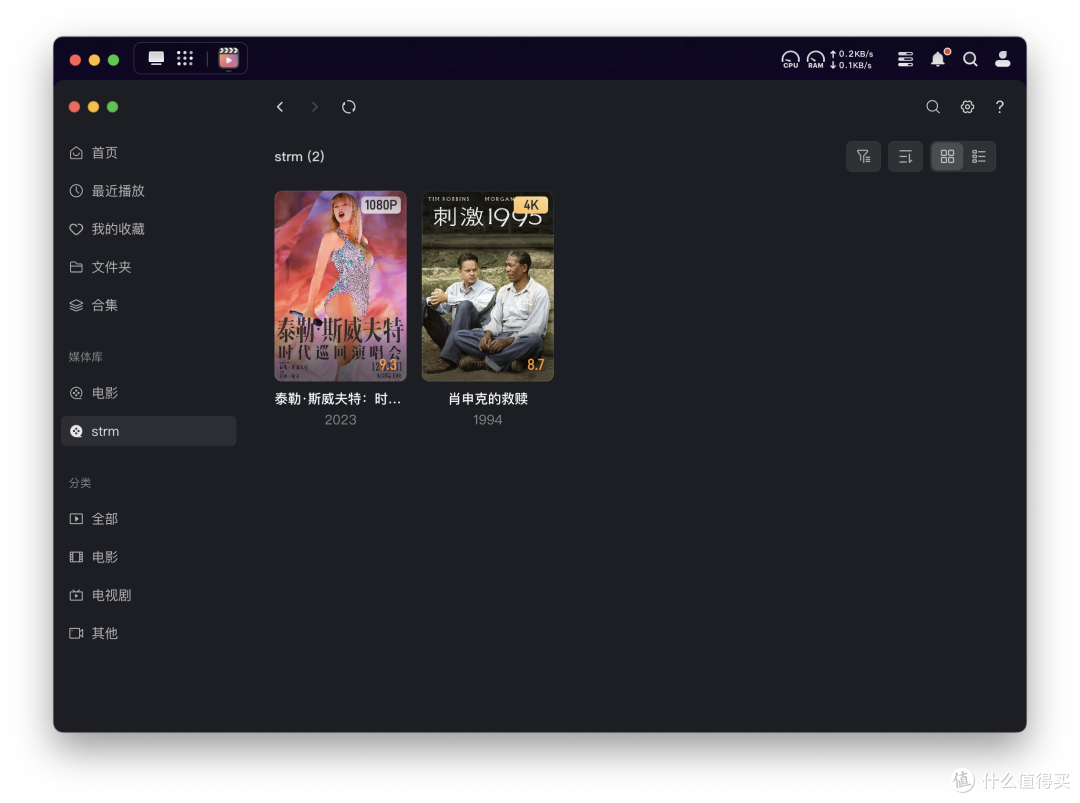Viewport: 1080px width, 803px height.
Task: Close the media app window red button
Action: point(74,107)
